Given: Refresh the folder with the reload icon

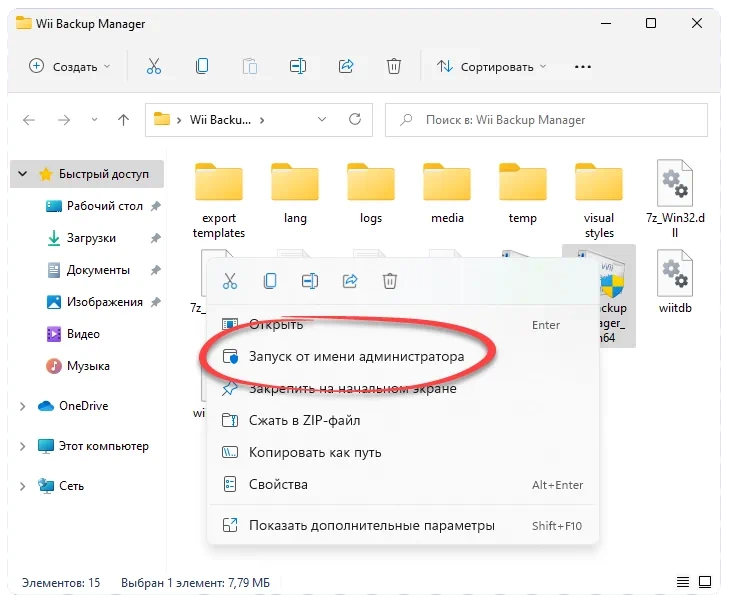Looking at the screenshot, I should (x=355, y=119).
